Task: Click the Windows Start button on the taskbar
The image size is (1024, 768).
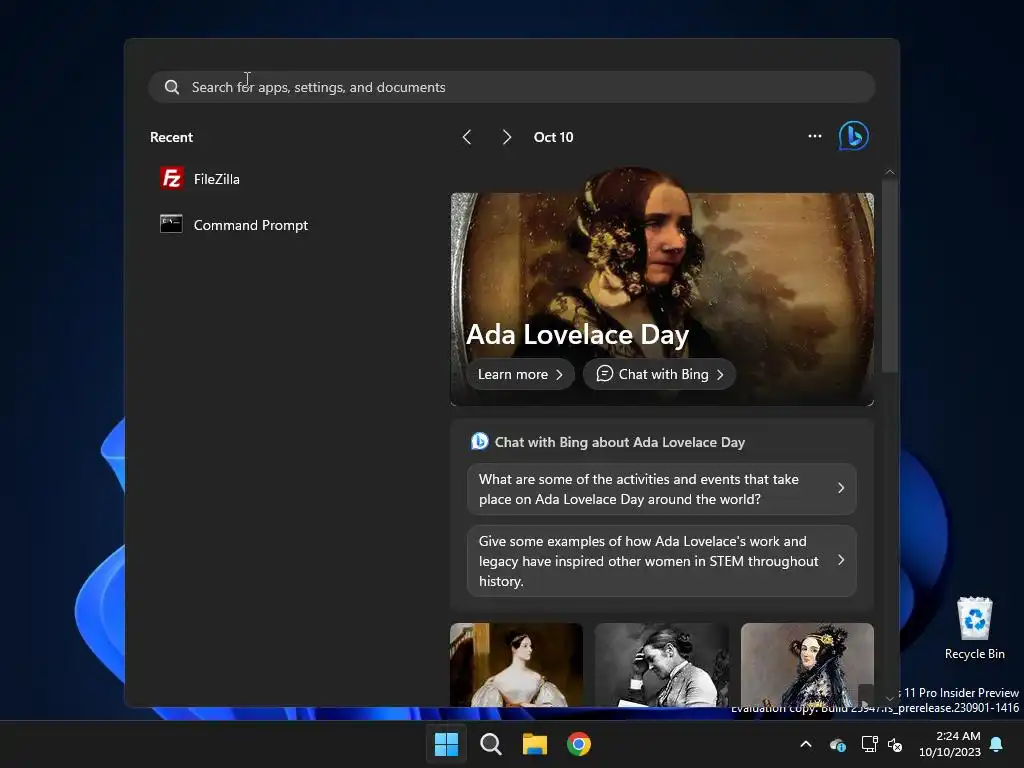Action: [447, 744]
